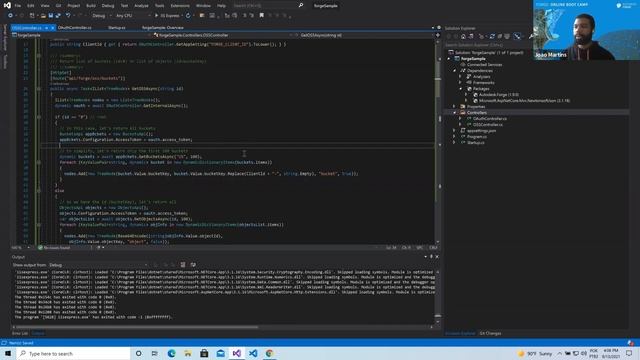
Task: Close the Output panel
Action: 437,257
